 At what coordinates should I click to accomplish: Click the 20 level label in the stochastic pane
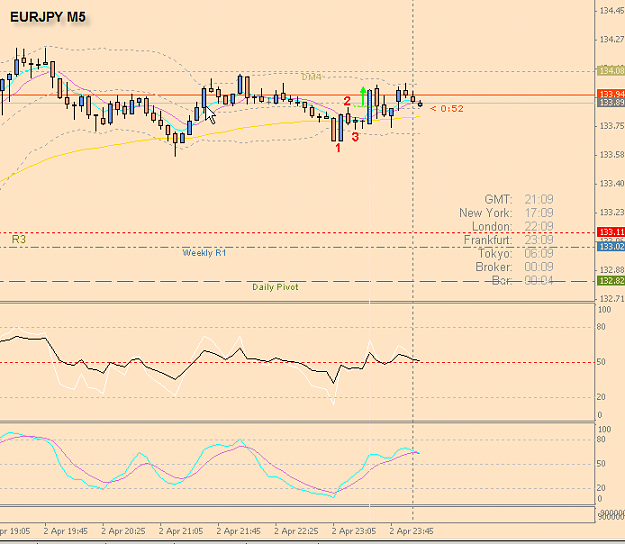tap(601, 488)
